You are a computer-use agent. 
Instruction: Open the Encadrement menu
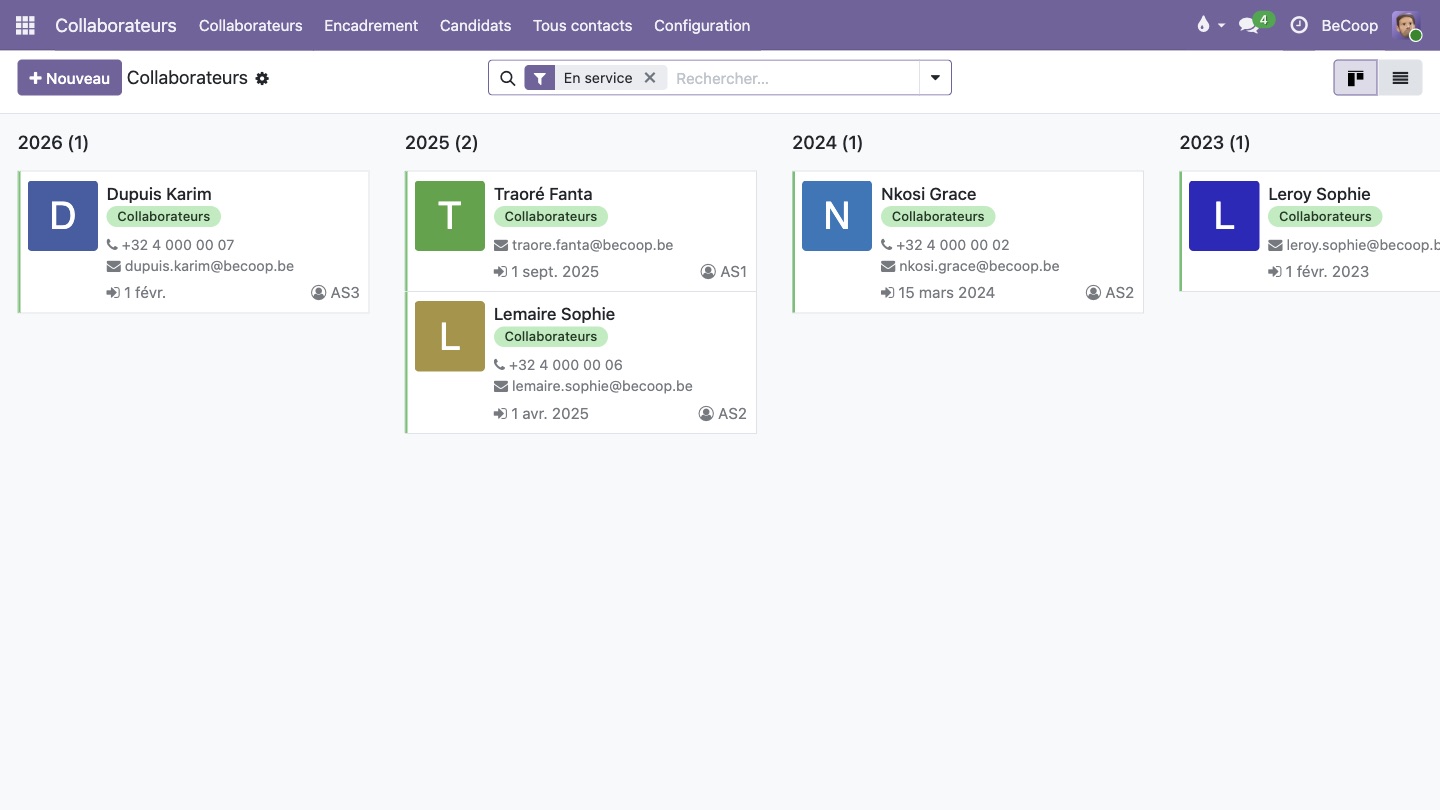(371, 25)
